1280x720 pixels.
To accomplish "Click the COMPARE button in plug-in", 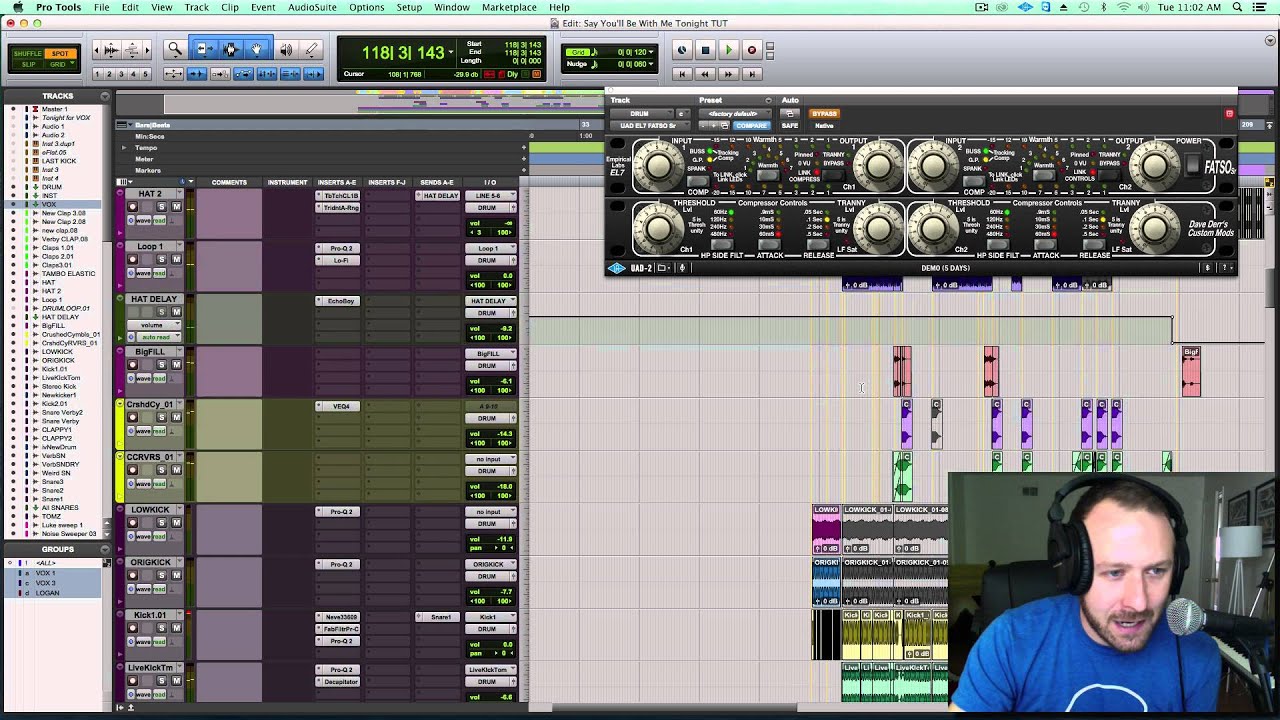I will point(751,126).
